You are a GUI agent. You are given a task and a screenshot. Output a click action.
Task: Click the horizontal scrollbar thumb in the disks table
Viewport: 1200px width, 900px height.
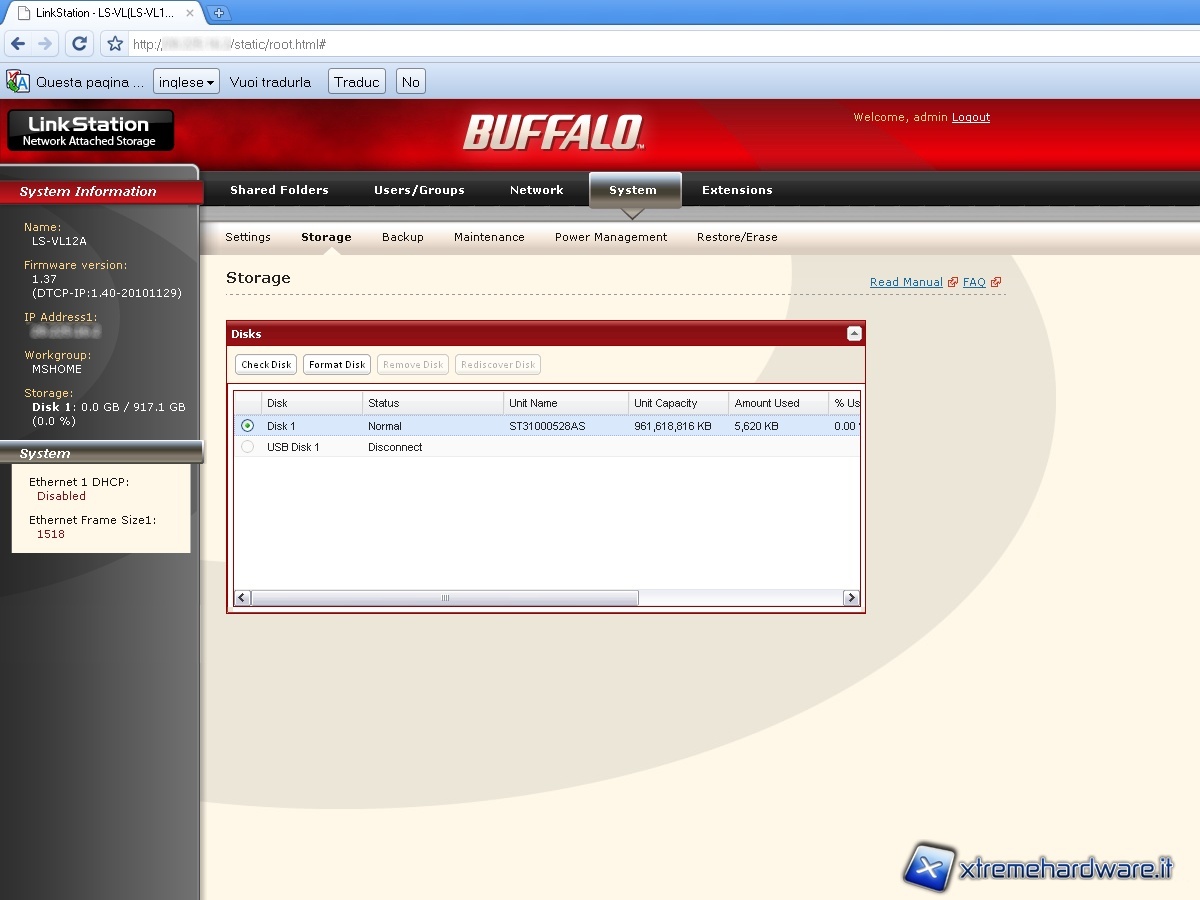click(x=445, y=598)
